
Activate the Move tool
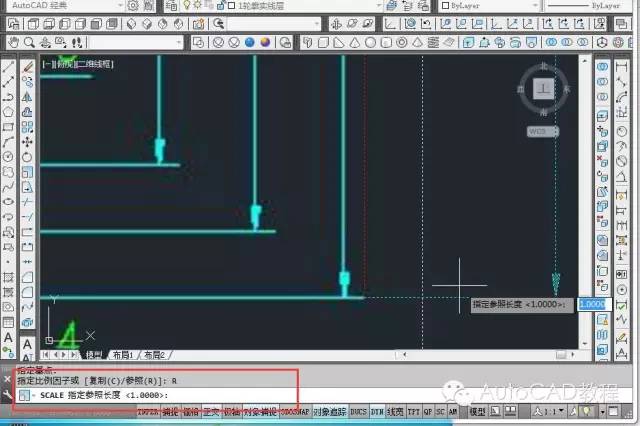(x=27, y=142)
